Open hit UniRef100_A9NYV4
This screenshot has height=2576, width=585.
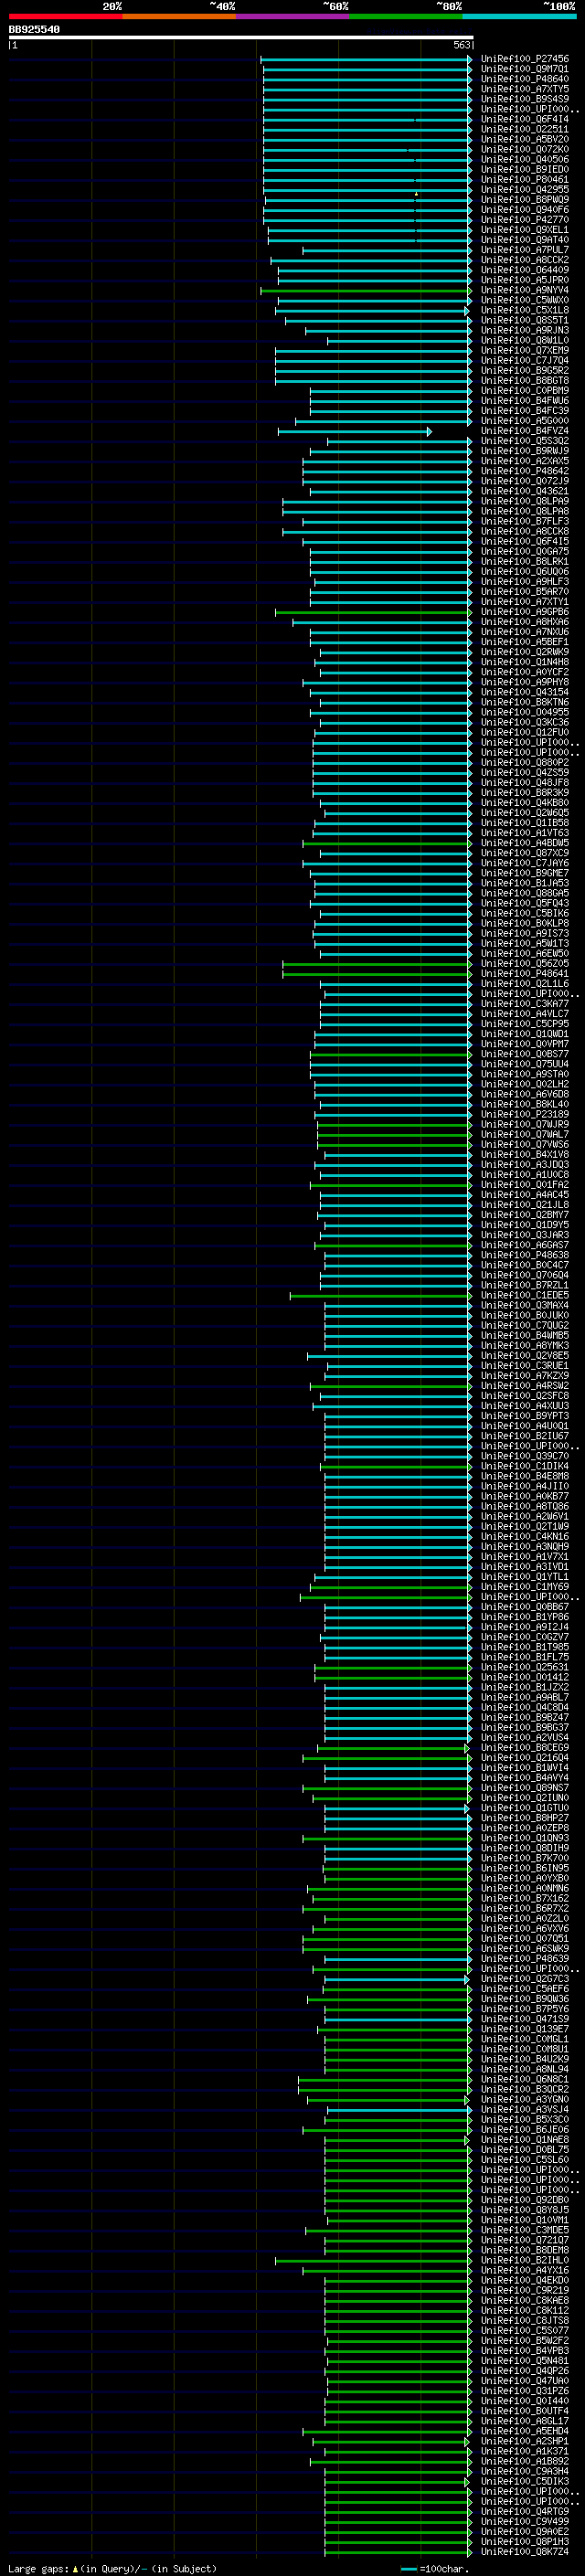[525, 290]
